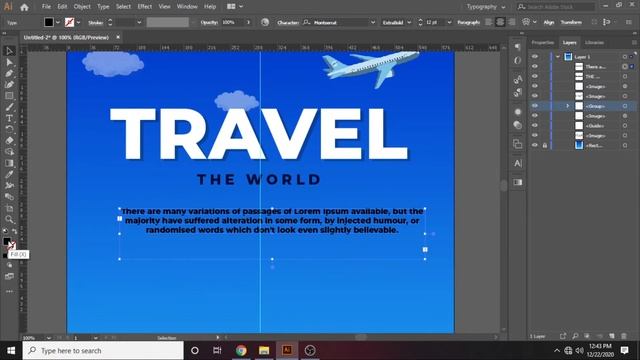Click the Opacity label link

point(210,22)
